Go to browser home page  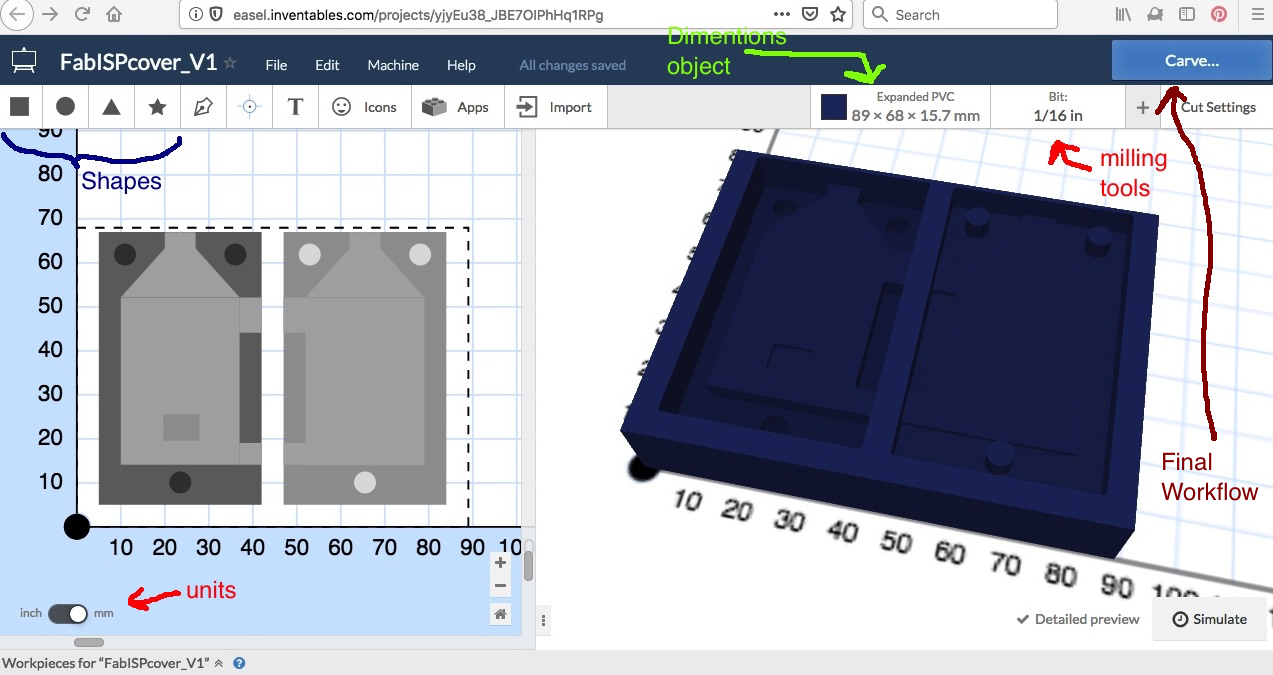(114, 15)
